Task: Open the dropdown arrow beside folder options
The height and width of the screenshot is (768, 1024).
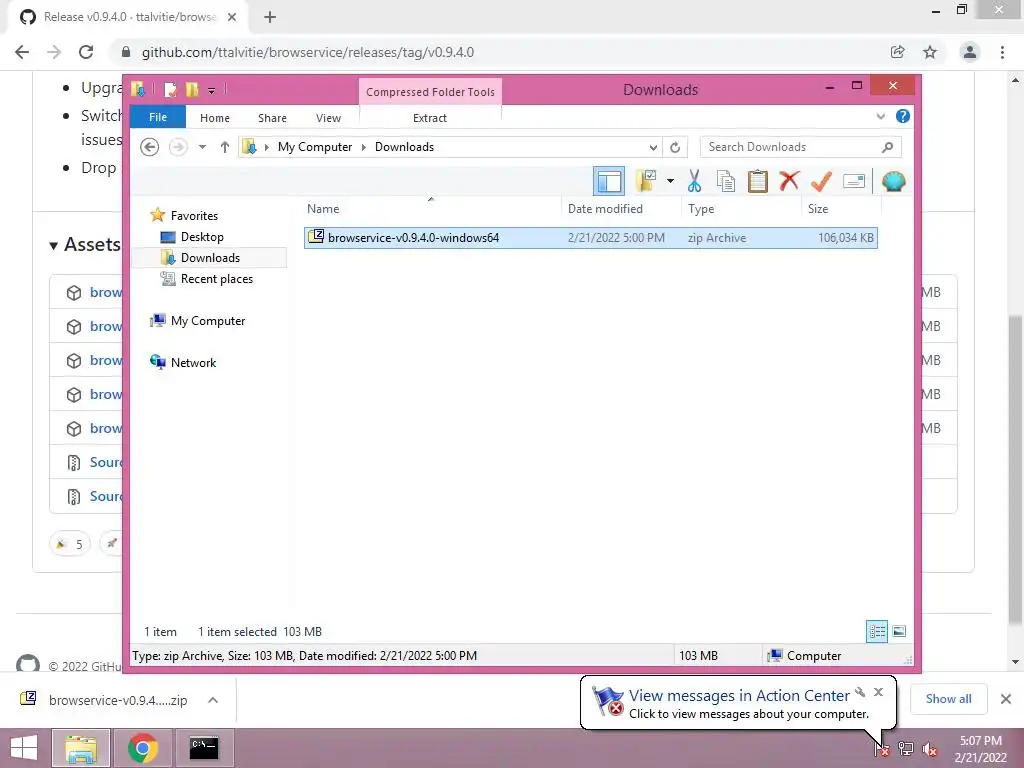Action: [670, 181]
